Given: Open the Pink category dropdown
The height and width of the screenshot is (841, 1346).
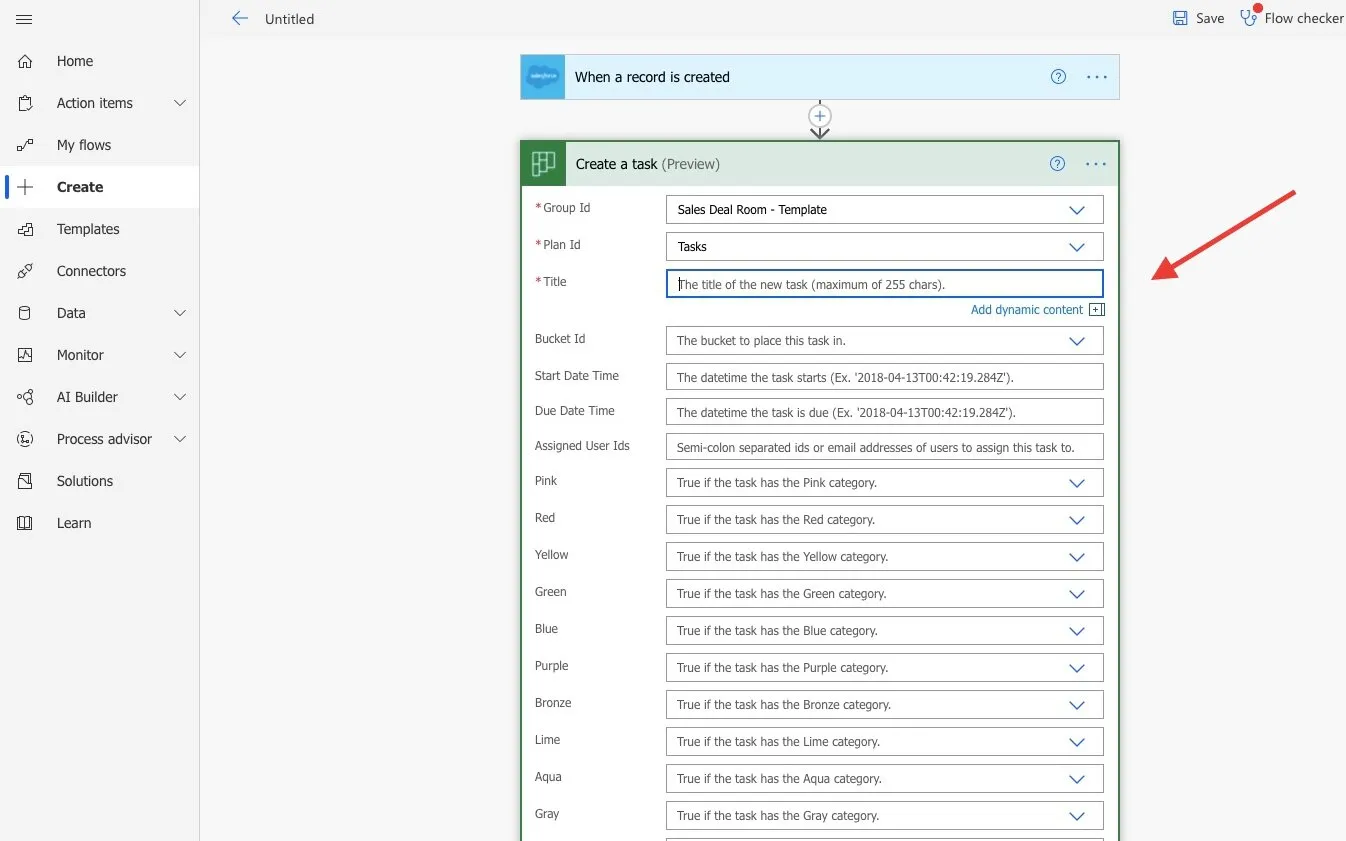Looking at the screenshot, I should [1077, 483].
